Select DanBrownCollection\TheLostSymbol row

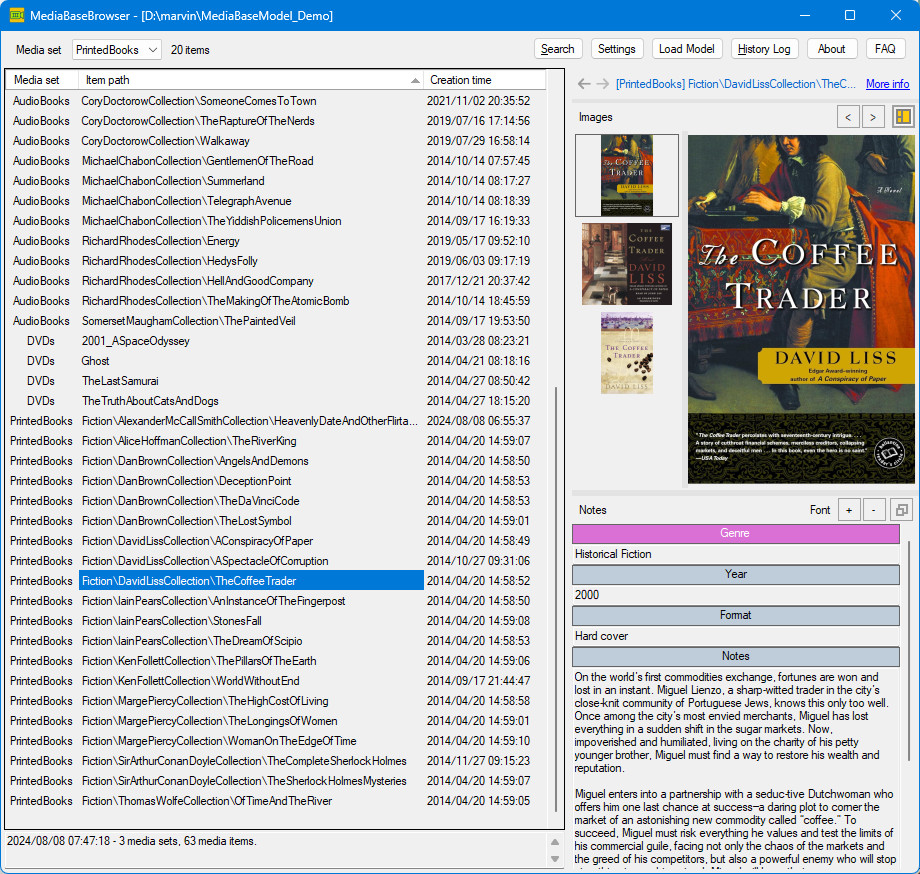click(x=275, y=521)
